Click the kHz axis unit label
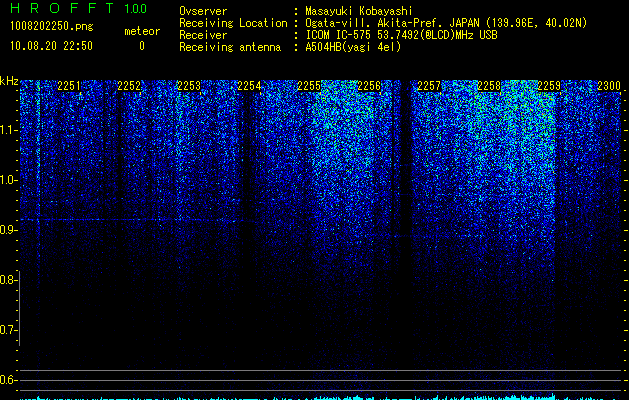Screen dimensions: 629x400 coord(9,81)
